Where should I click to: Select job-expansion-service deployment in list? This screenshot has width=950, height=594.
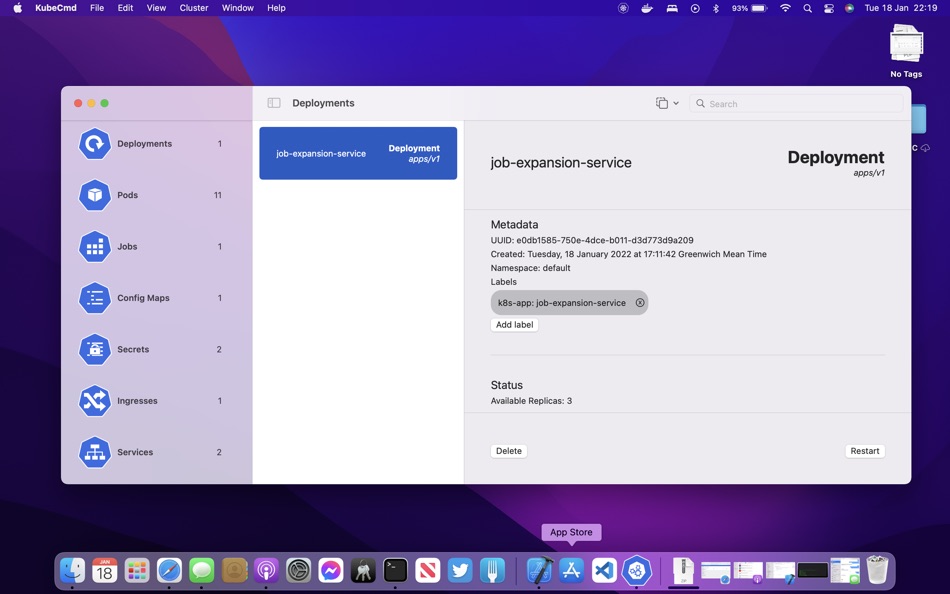click(x=358, y=153)
